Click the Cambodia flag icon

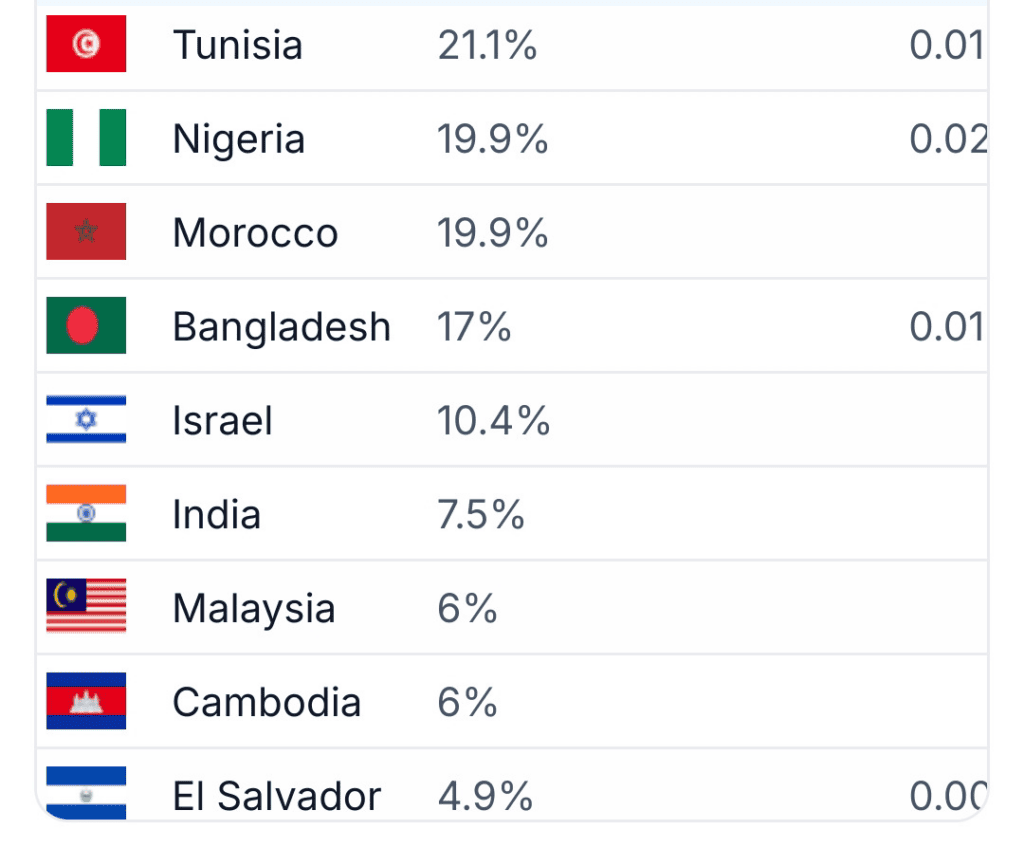tap(86, 701)
